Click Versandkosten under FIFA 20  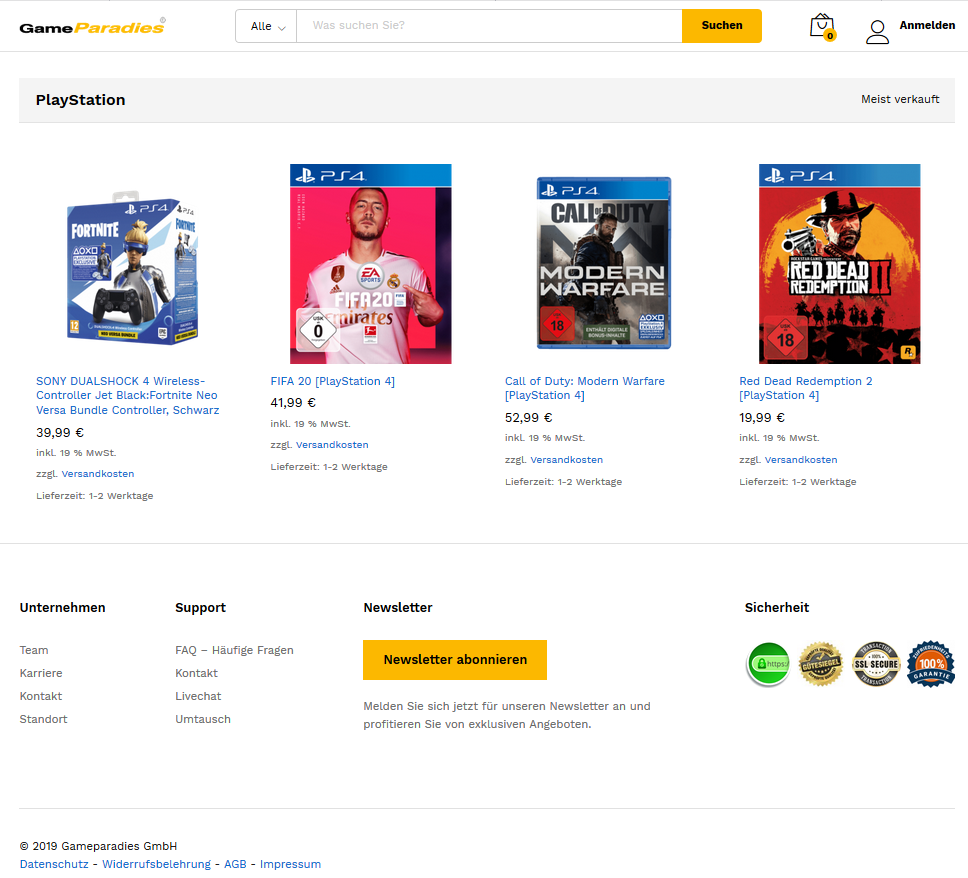(x=332, y=445)
